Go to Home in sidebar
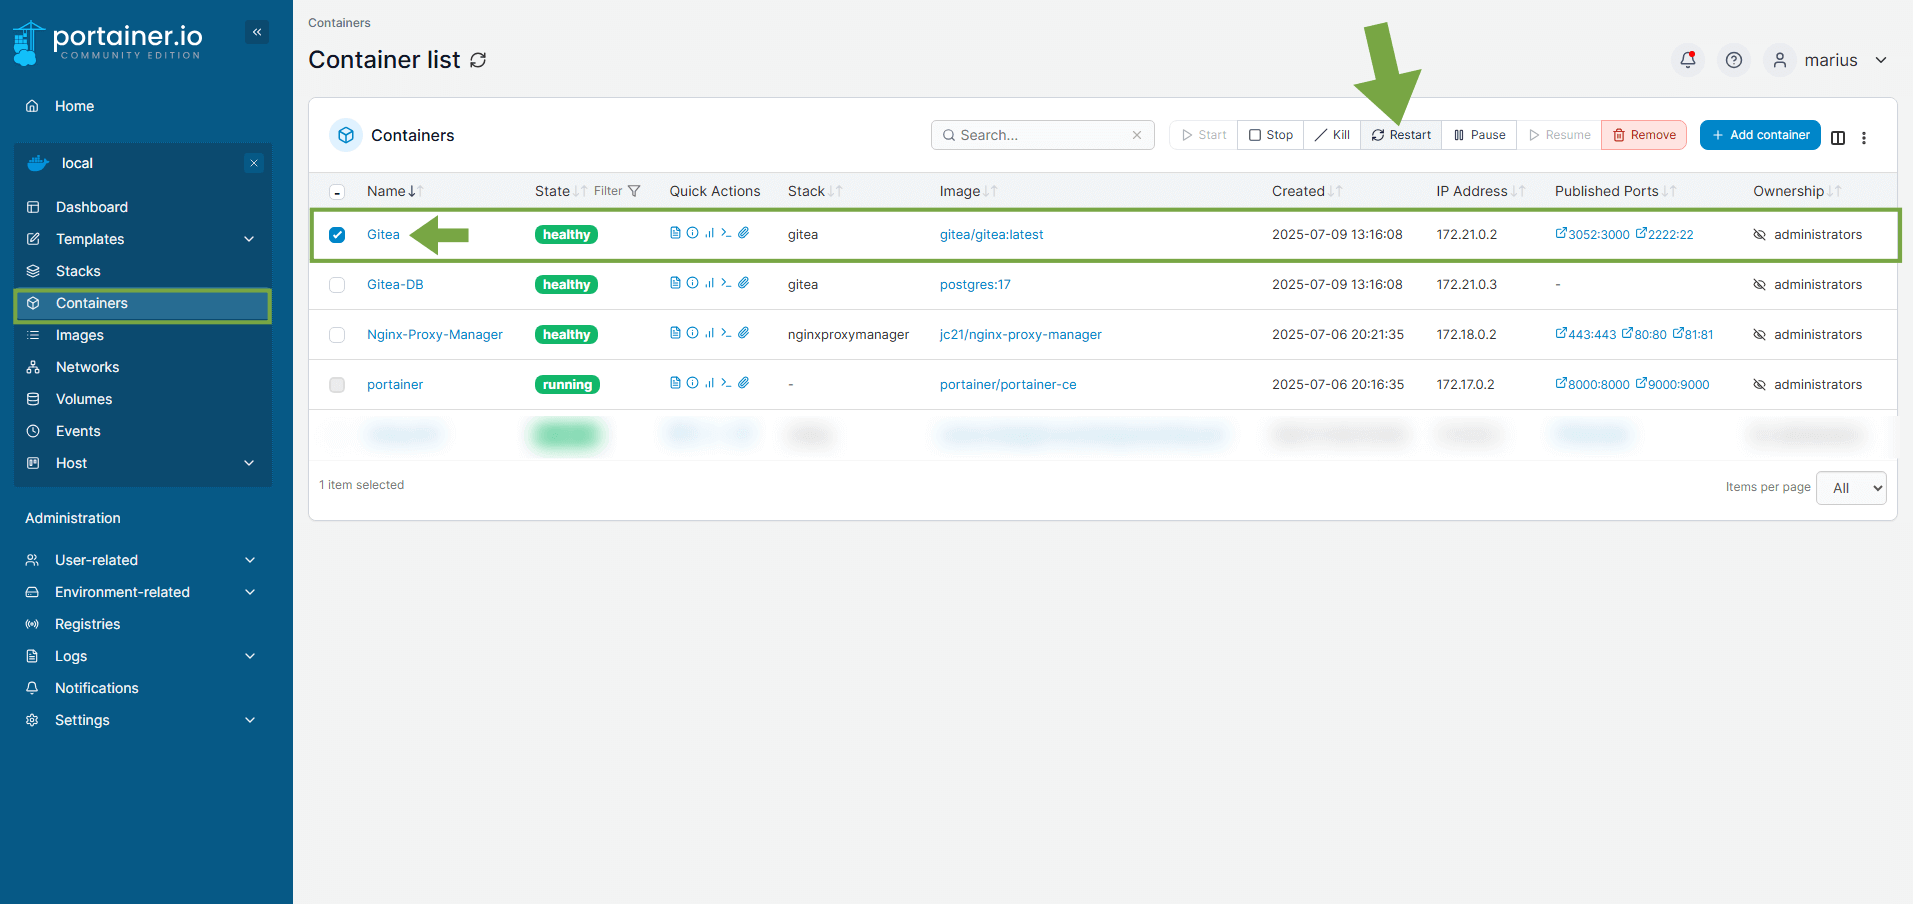 tap(142, 106)
